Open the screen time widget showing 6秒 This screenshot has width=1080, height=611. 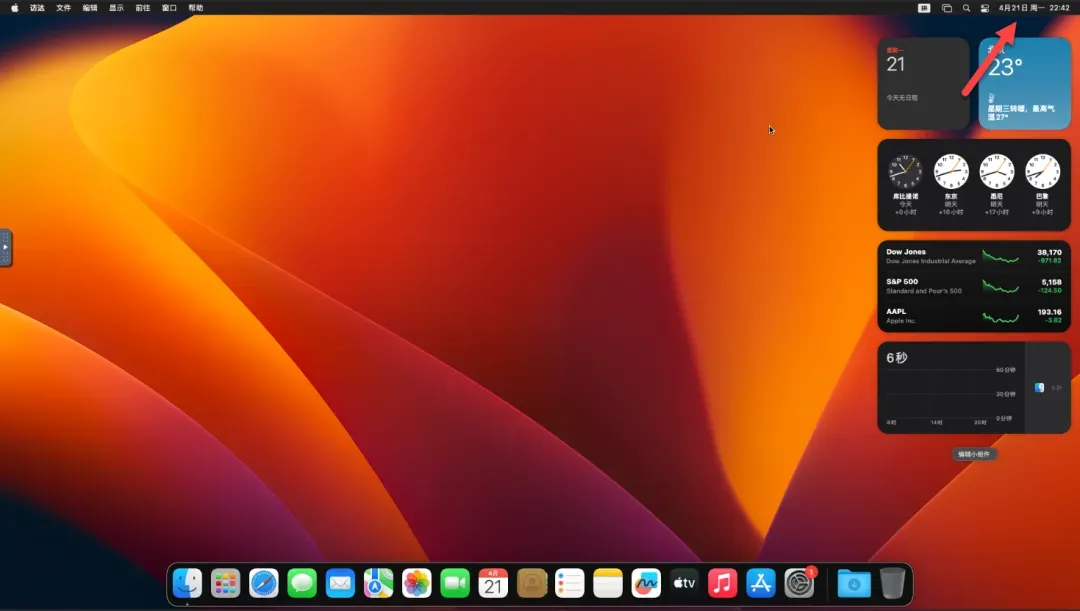click(974, 388)
